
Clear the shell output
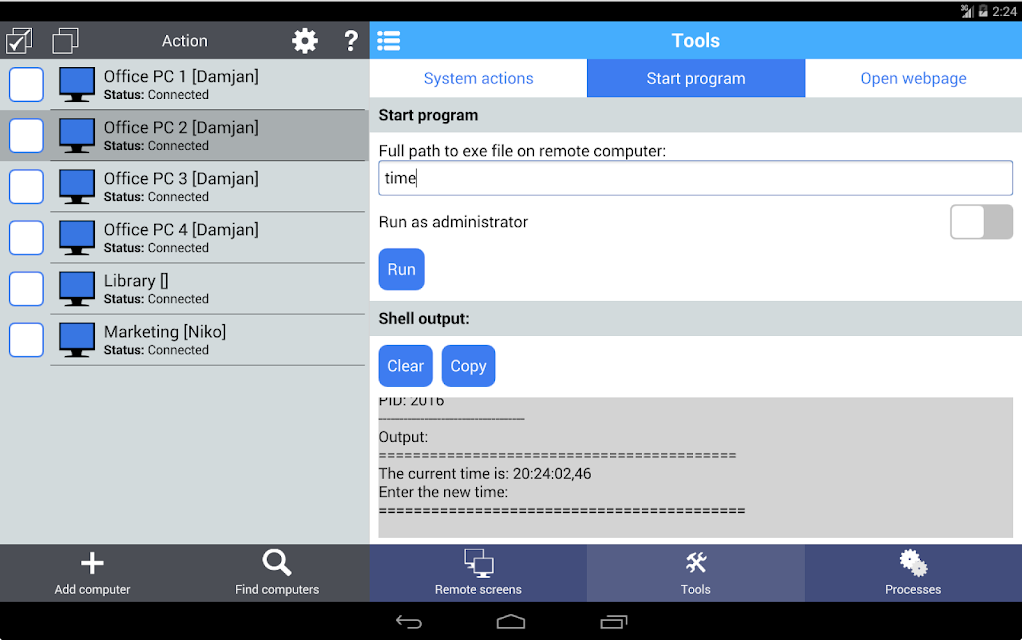click(x=405, y=366)
